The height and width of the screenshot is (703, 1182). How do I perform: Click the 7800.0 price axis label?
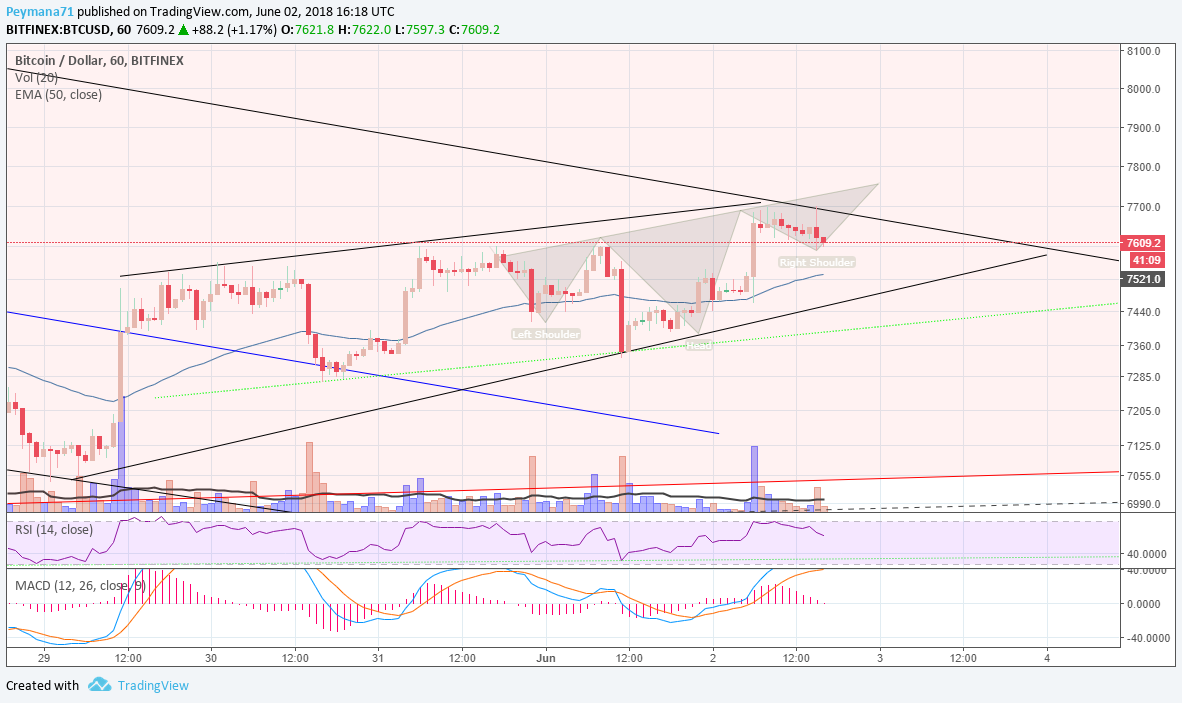coord(1143,167)
